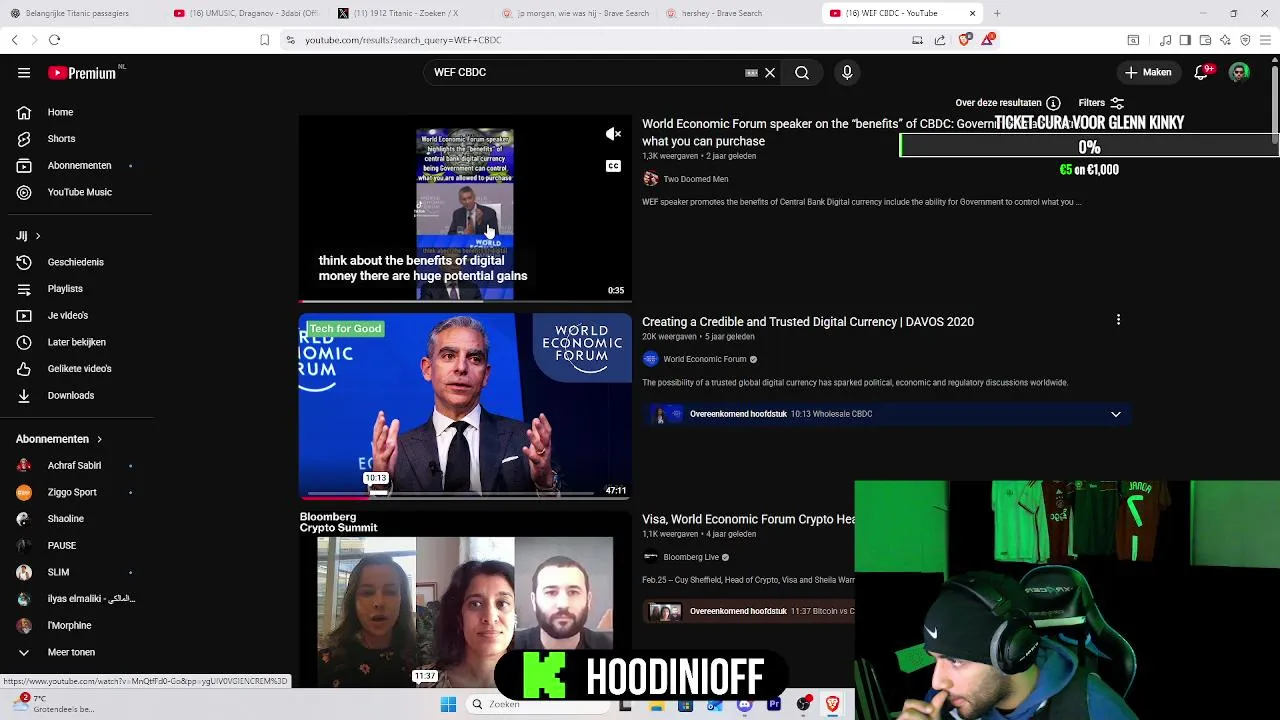
Task: Expand the Abonnementen section heading
Action: coord(59,439)
